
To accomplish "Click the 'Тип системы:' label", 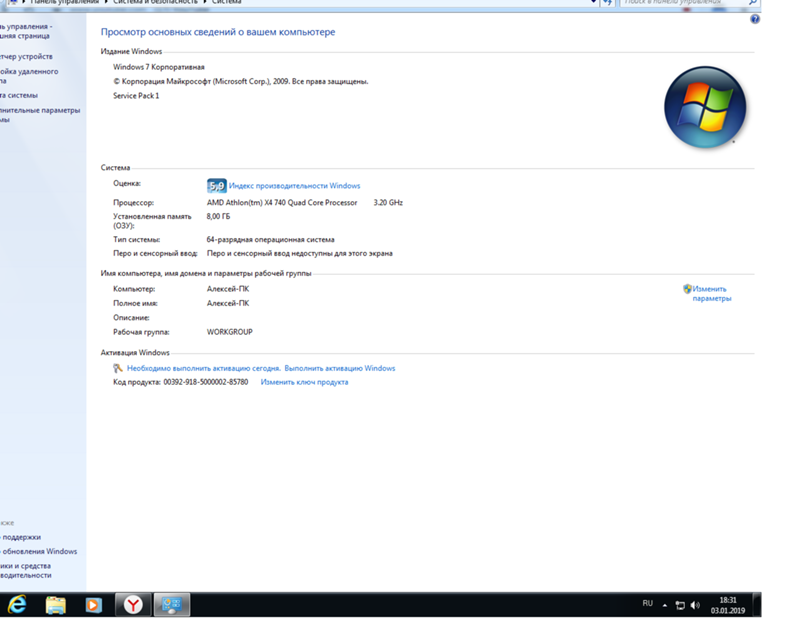I will pos(137,239).
